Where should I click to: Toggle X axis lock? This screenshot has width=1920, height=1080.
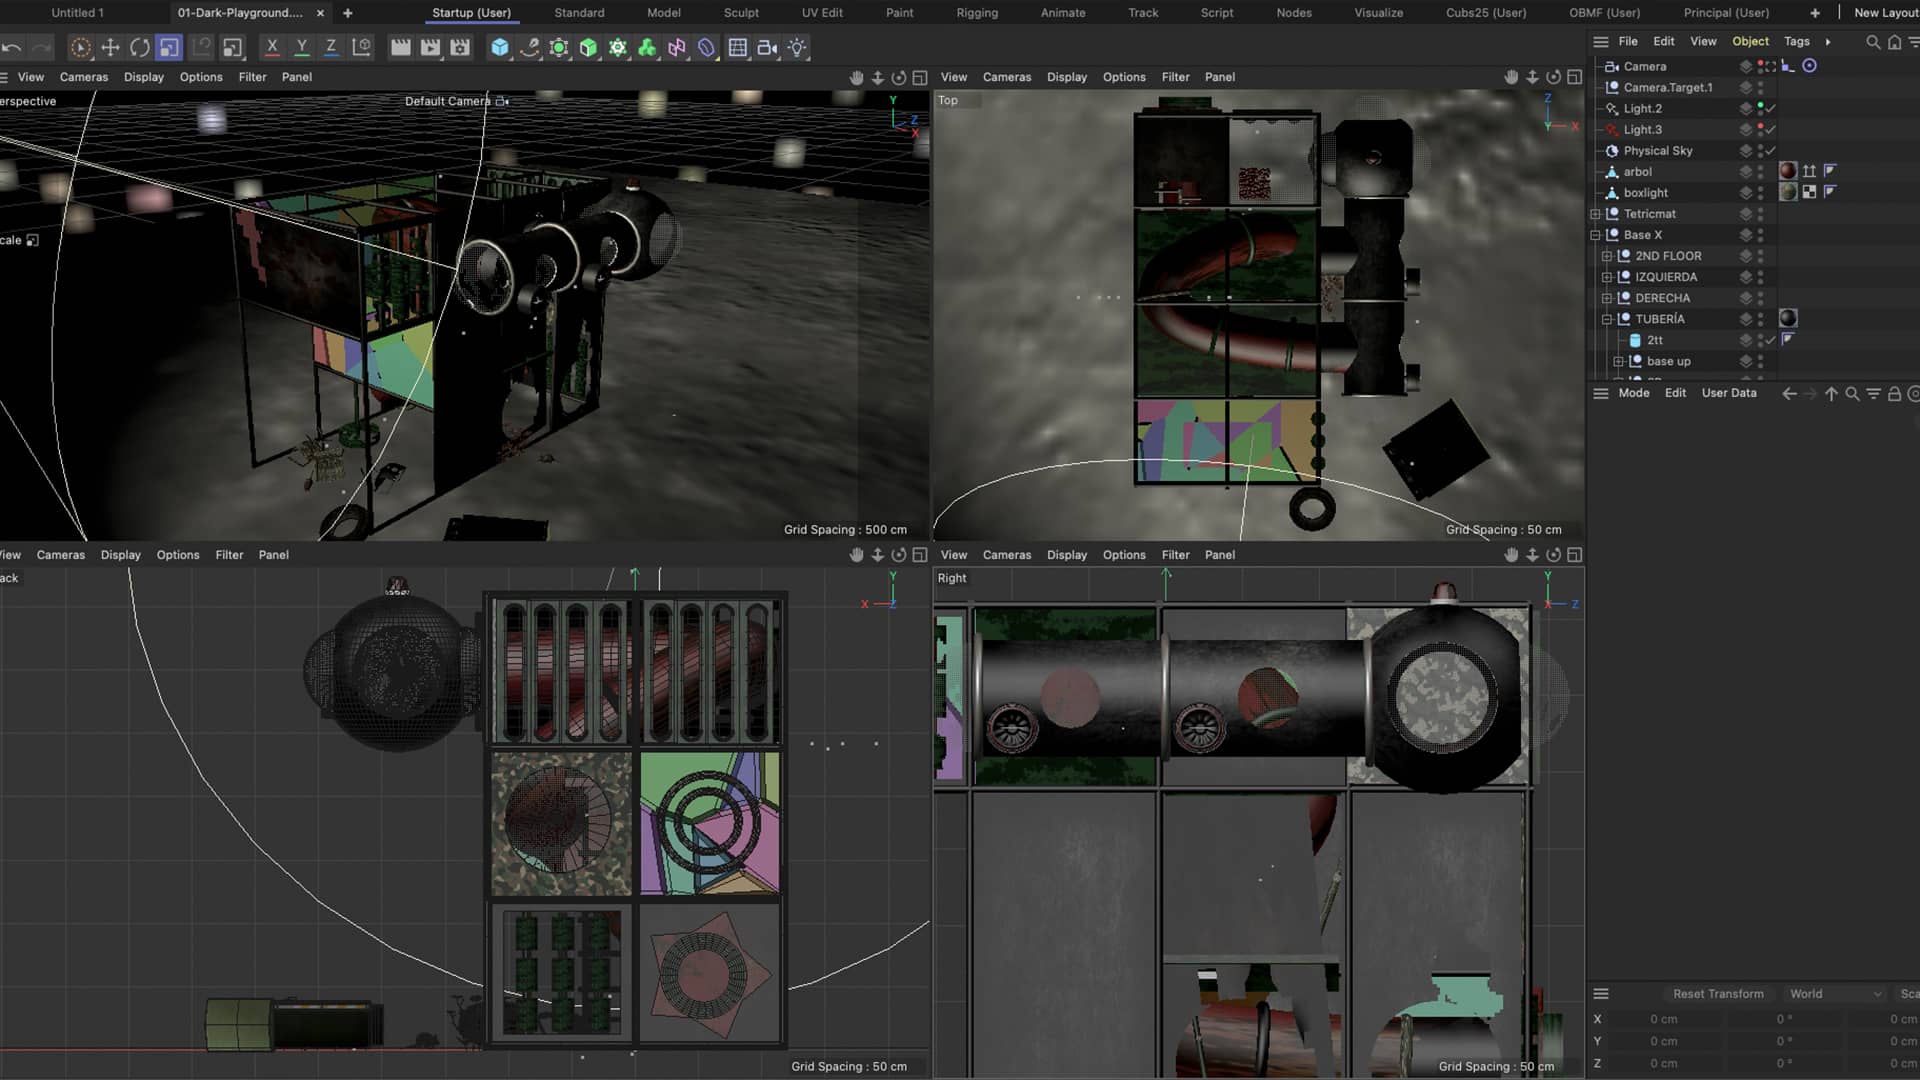point(271,47)
